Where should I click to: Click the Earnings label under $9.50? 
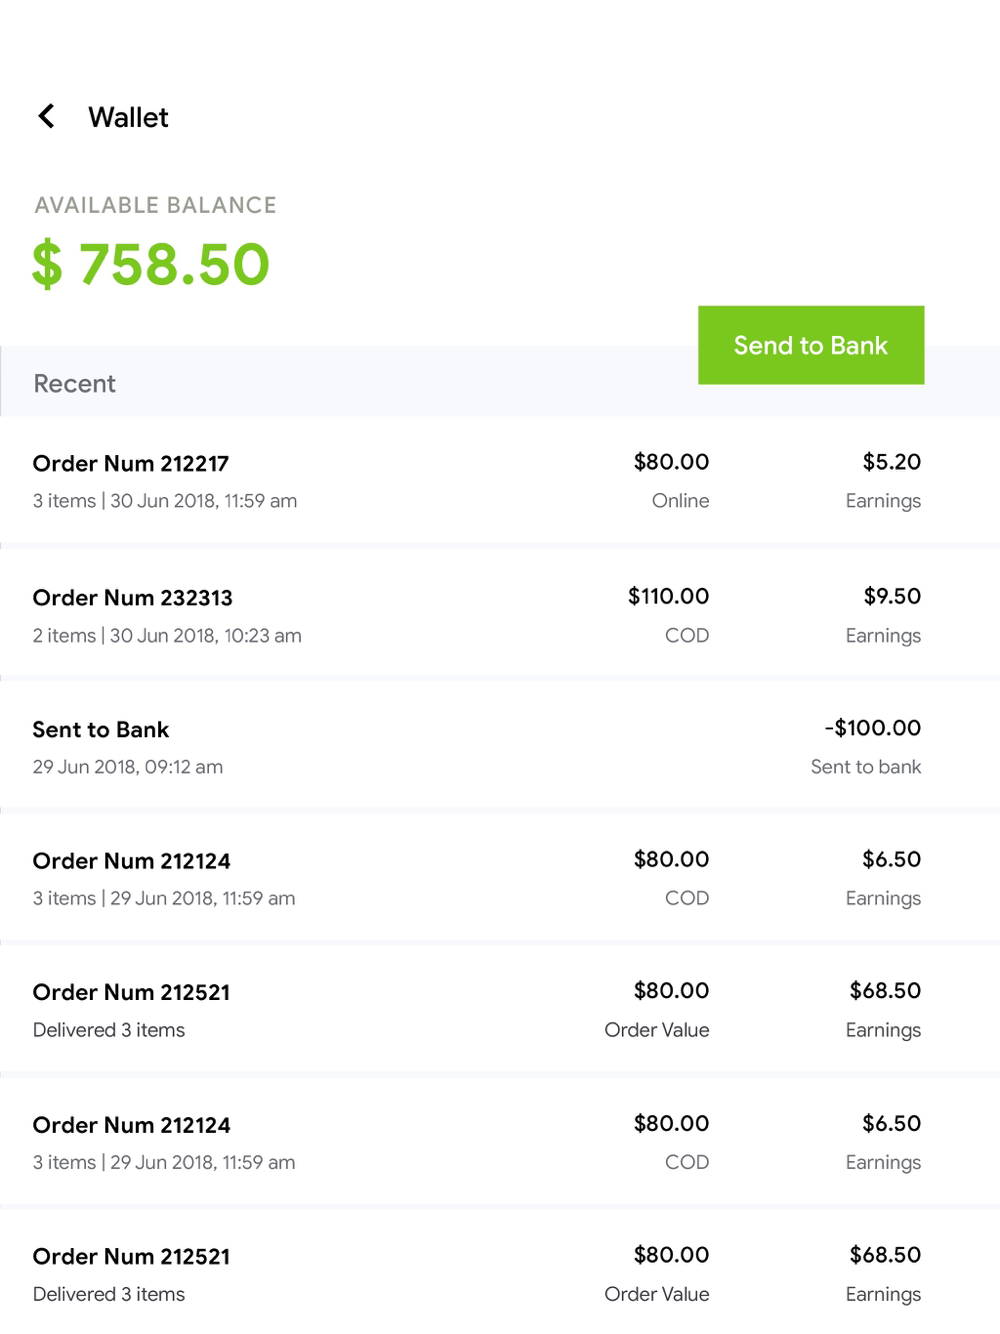coord(883,636)
